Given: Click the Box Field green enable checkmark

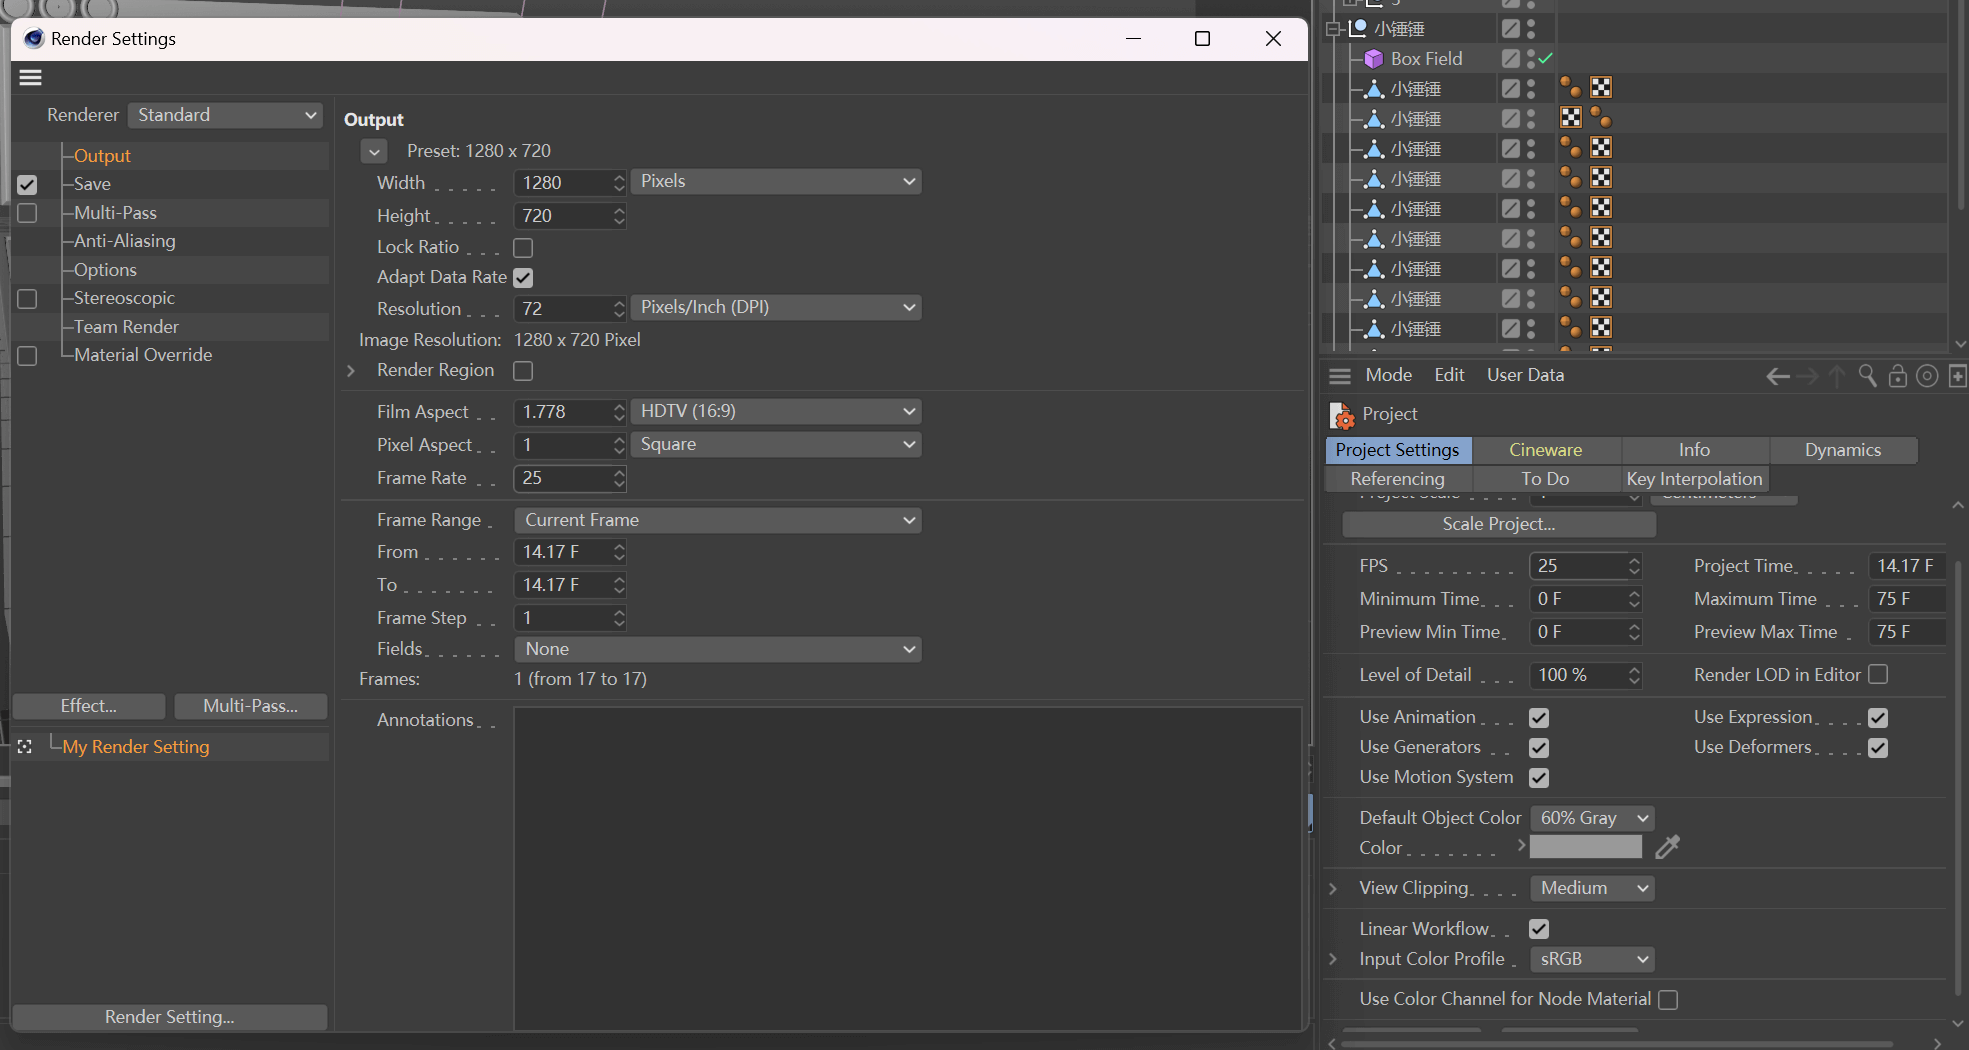Looking at the screenshot, I should coord(1546,59).
